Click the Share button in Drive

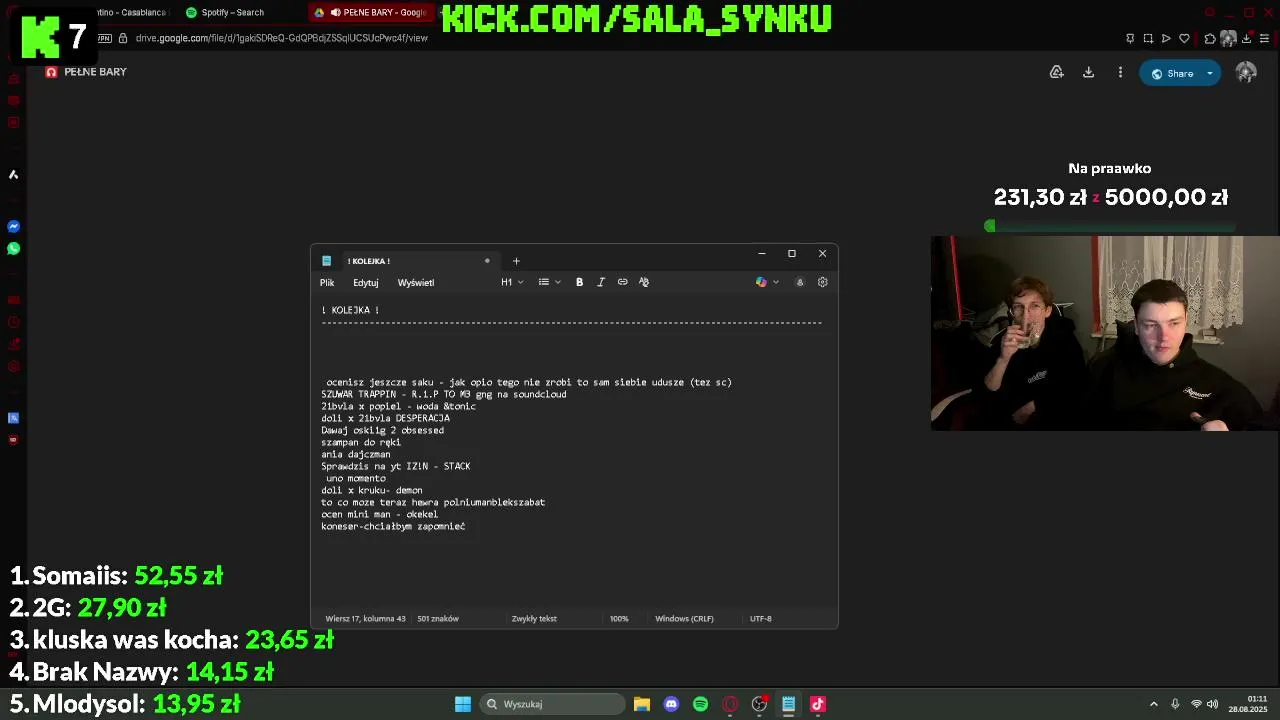1171,73
